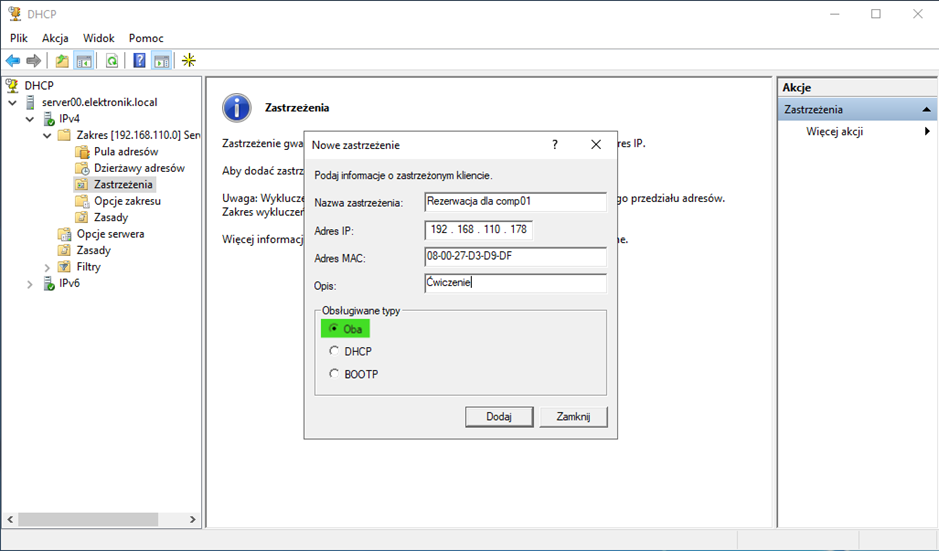Screen dimensions: 939x551
Task: Click the up one level folder icon
Action: (62, 61)
